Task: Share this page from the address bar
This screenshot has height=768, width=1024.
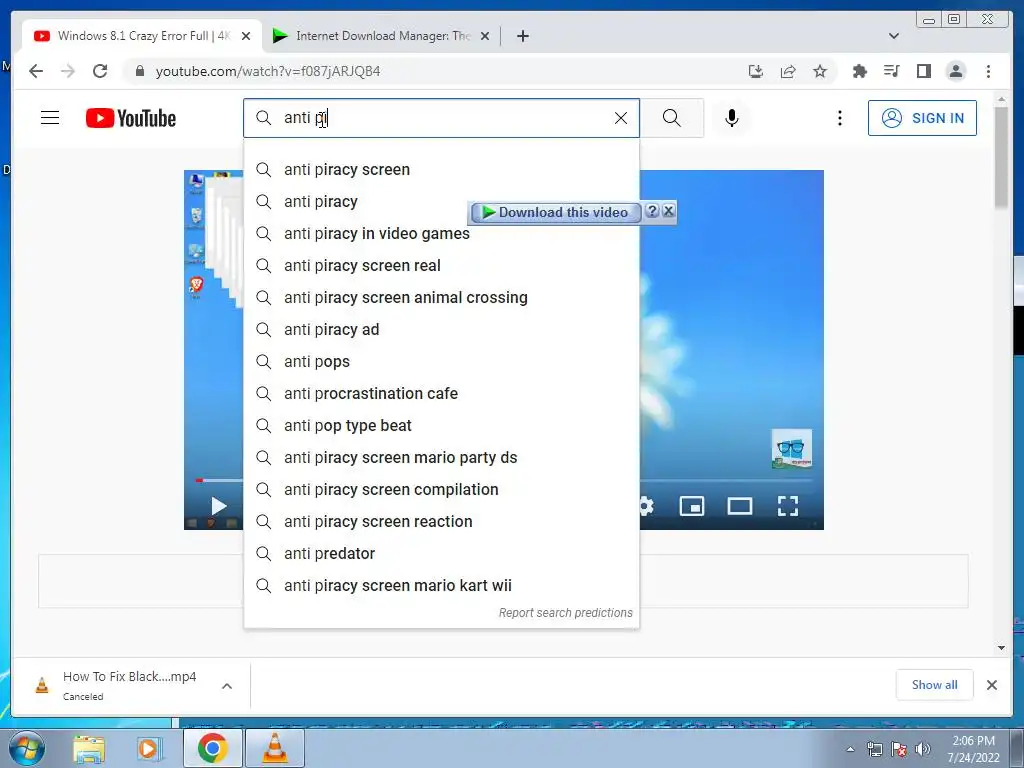Action: click(x=788, y=71)
